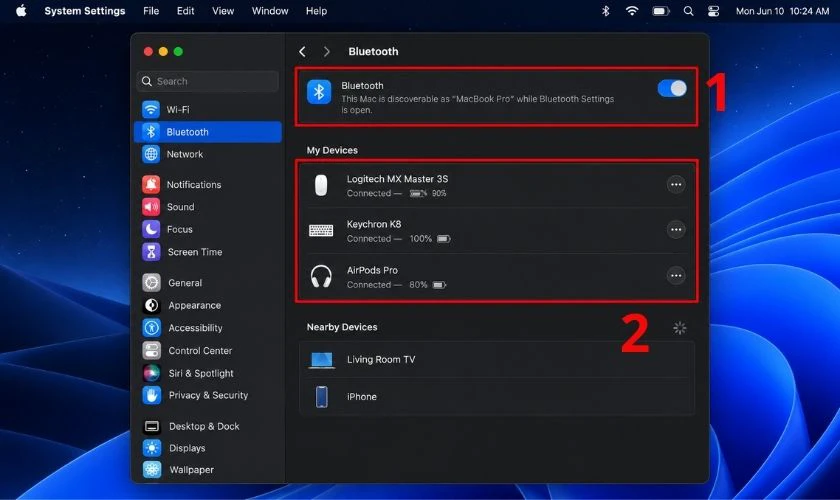Click the Nearby Devices heading
The height and width of the screenshot is (500, 840).
tap(342, 327)
